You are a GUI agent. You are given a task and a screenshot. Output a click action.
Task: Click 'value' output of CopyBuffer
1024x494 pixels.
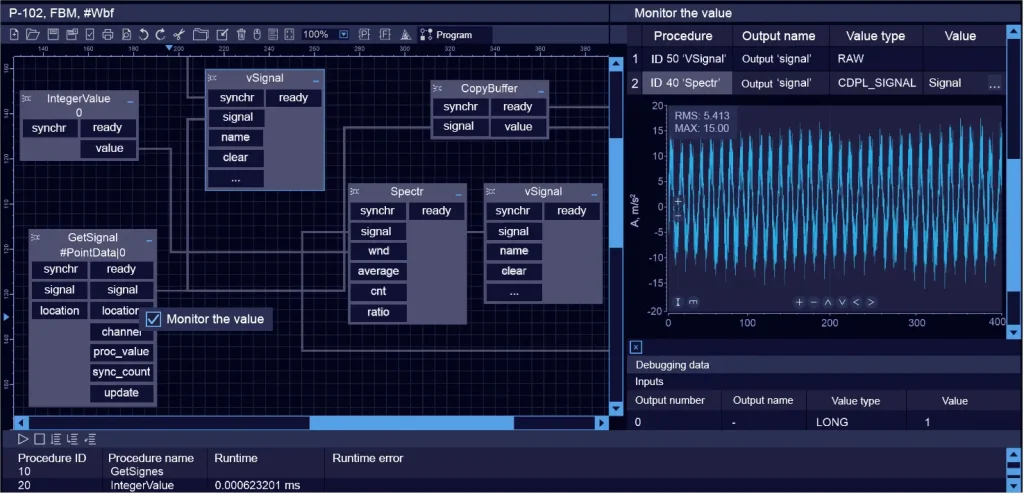pos(519,127)
